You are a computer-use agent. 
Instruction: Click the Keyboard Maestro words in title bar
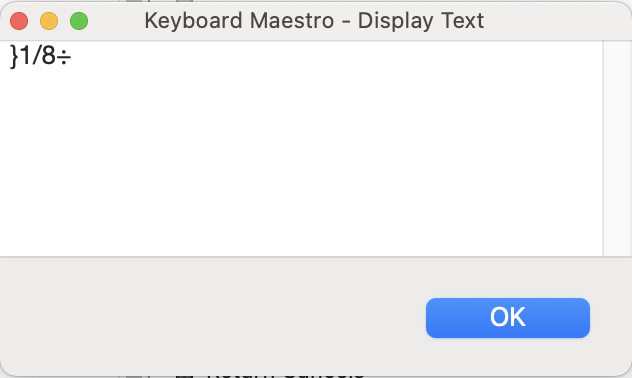[x=239, y=21]
